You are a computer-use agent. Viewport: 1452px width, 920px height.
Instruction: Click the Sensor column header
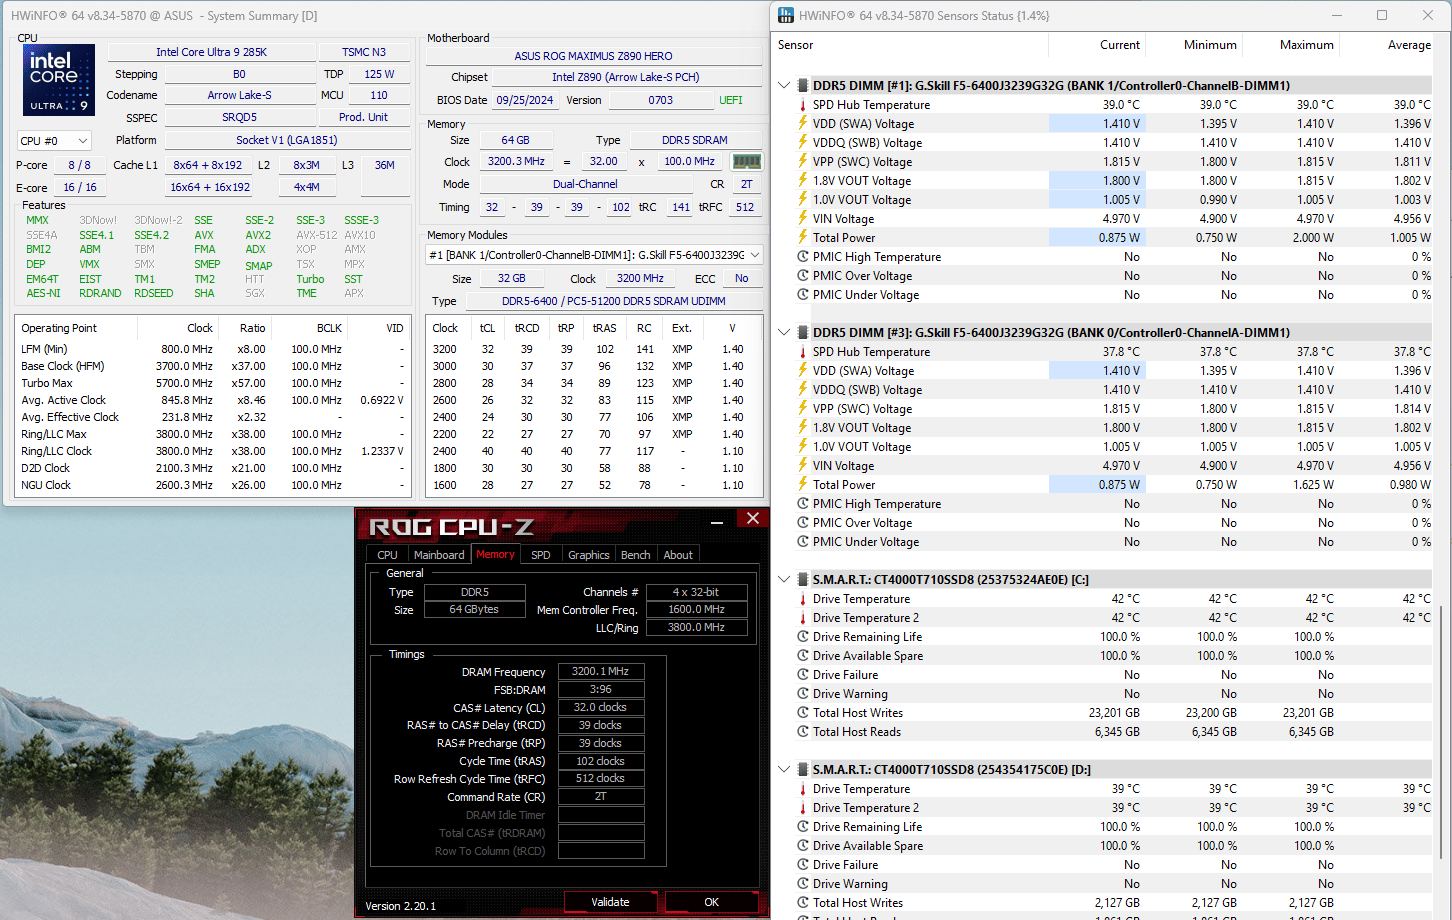(911, 45)
